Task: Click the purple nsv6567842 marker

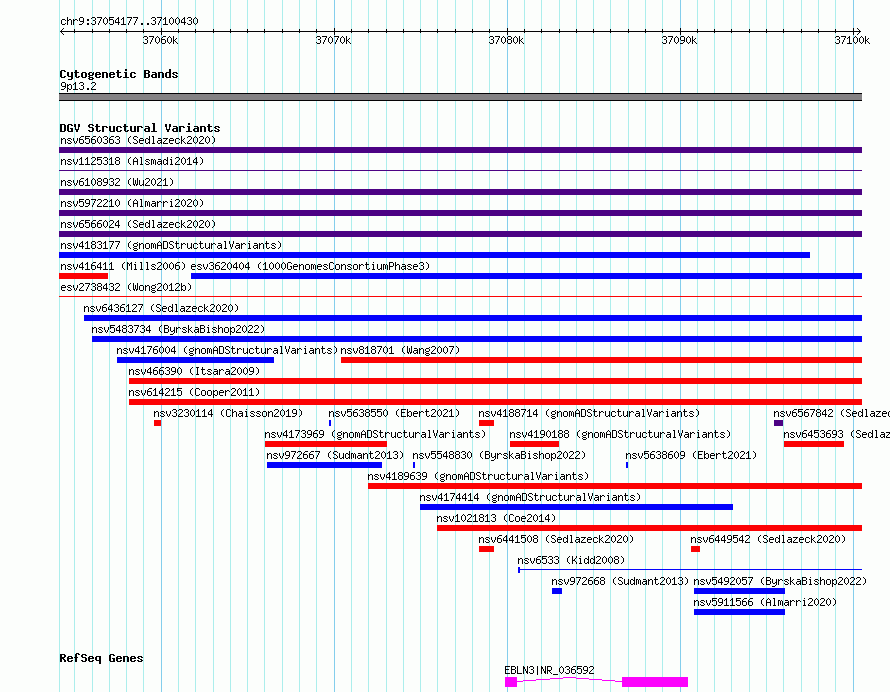Action: click(778, 423)
